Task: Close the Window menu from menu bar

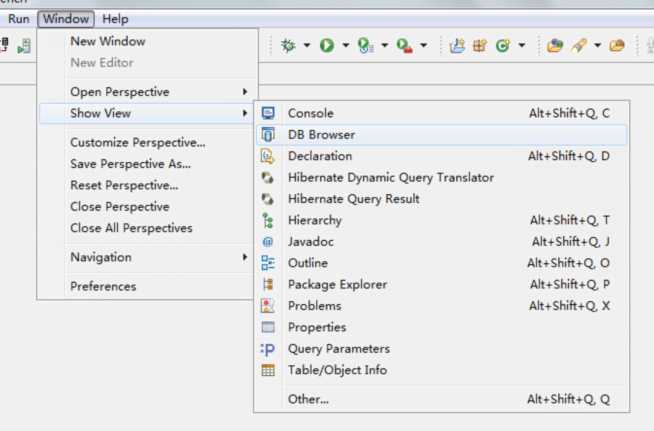Action: tap(66, 19)
